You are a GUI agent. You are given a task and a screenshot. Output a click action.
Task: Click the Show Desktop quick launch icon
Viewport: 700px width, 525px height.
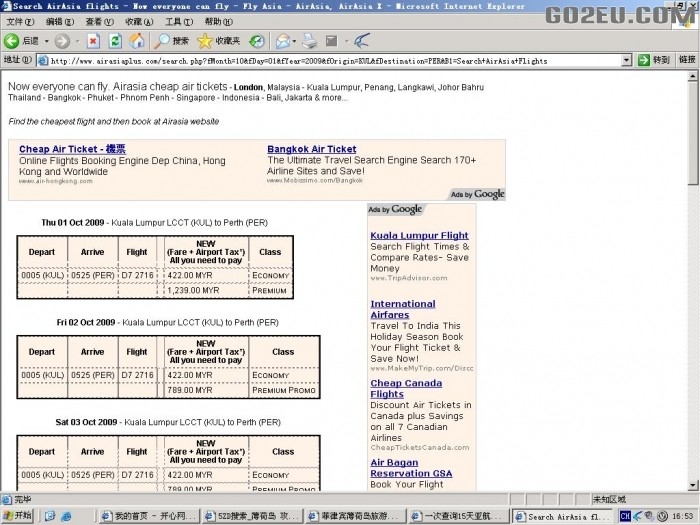click(50, 517)
